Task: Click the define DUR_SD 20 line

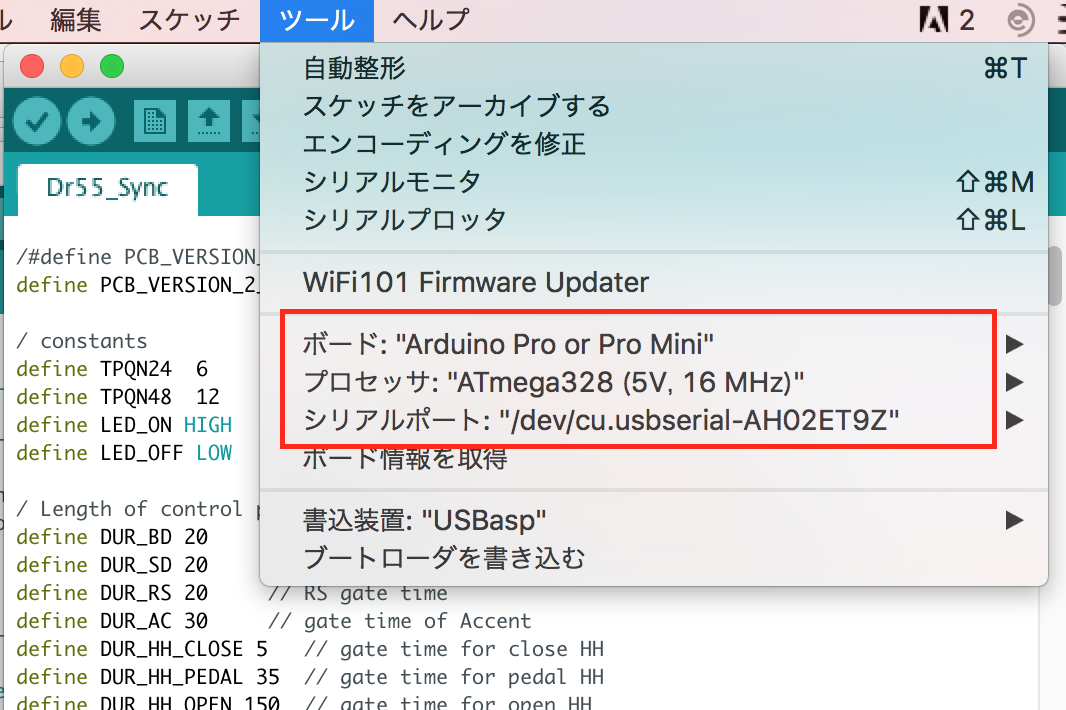Action: (112, 565)
